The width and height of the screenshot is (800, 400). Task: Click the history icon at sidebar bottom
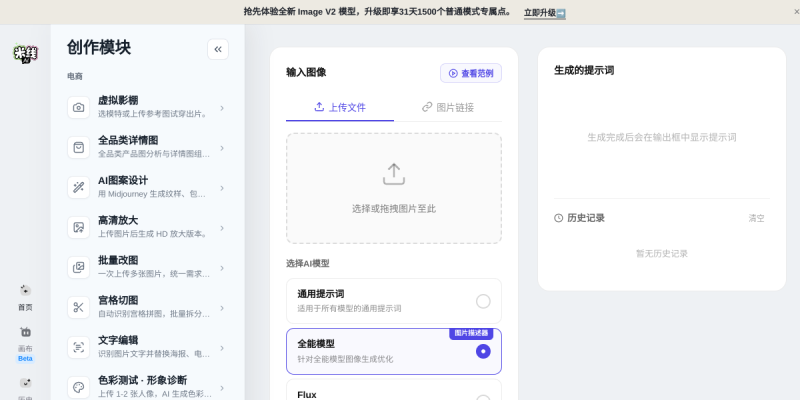coord(25,383)
